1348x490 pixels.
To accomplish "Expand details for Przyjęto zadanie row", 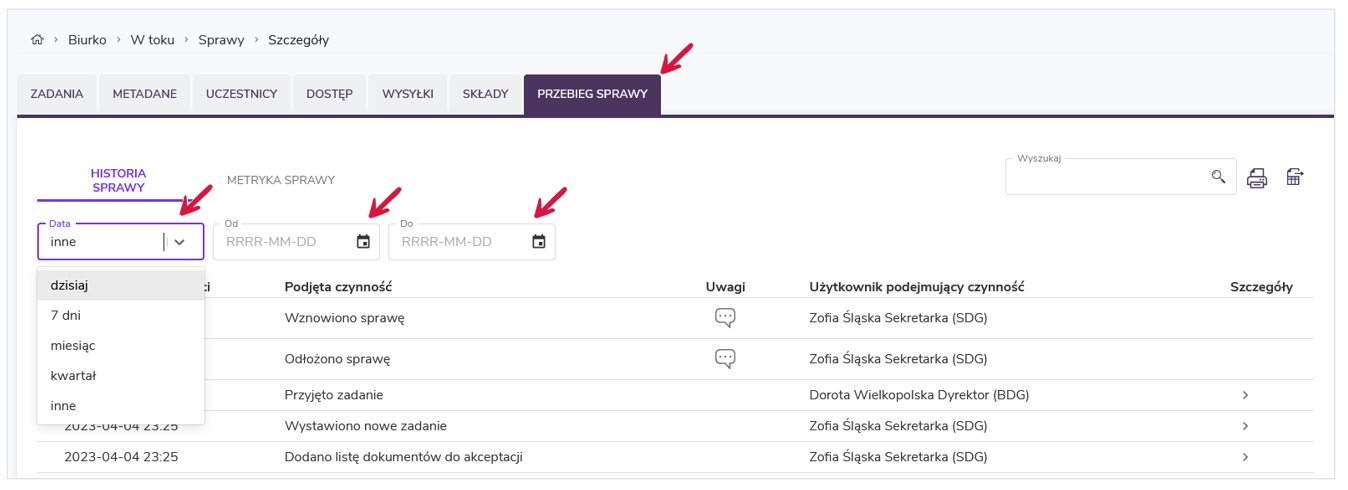I will tap(1245, 395).
